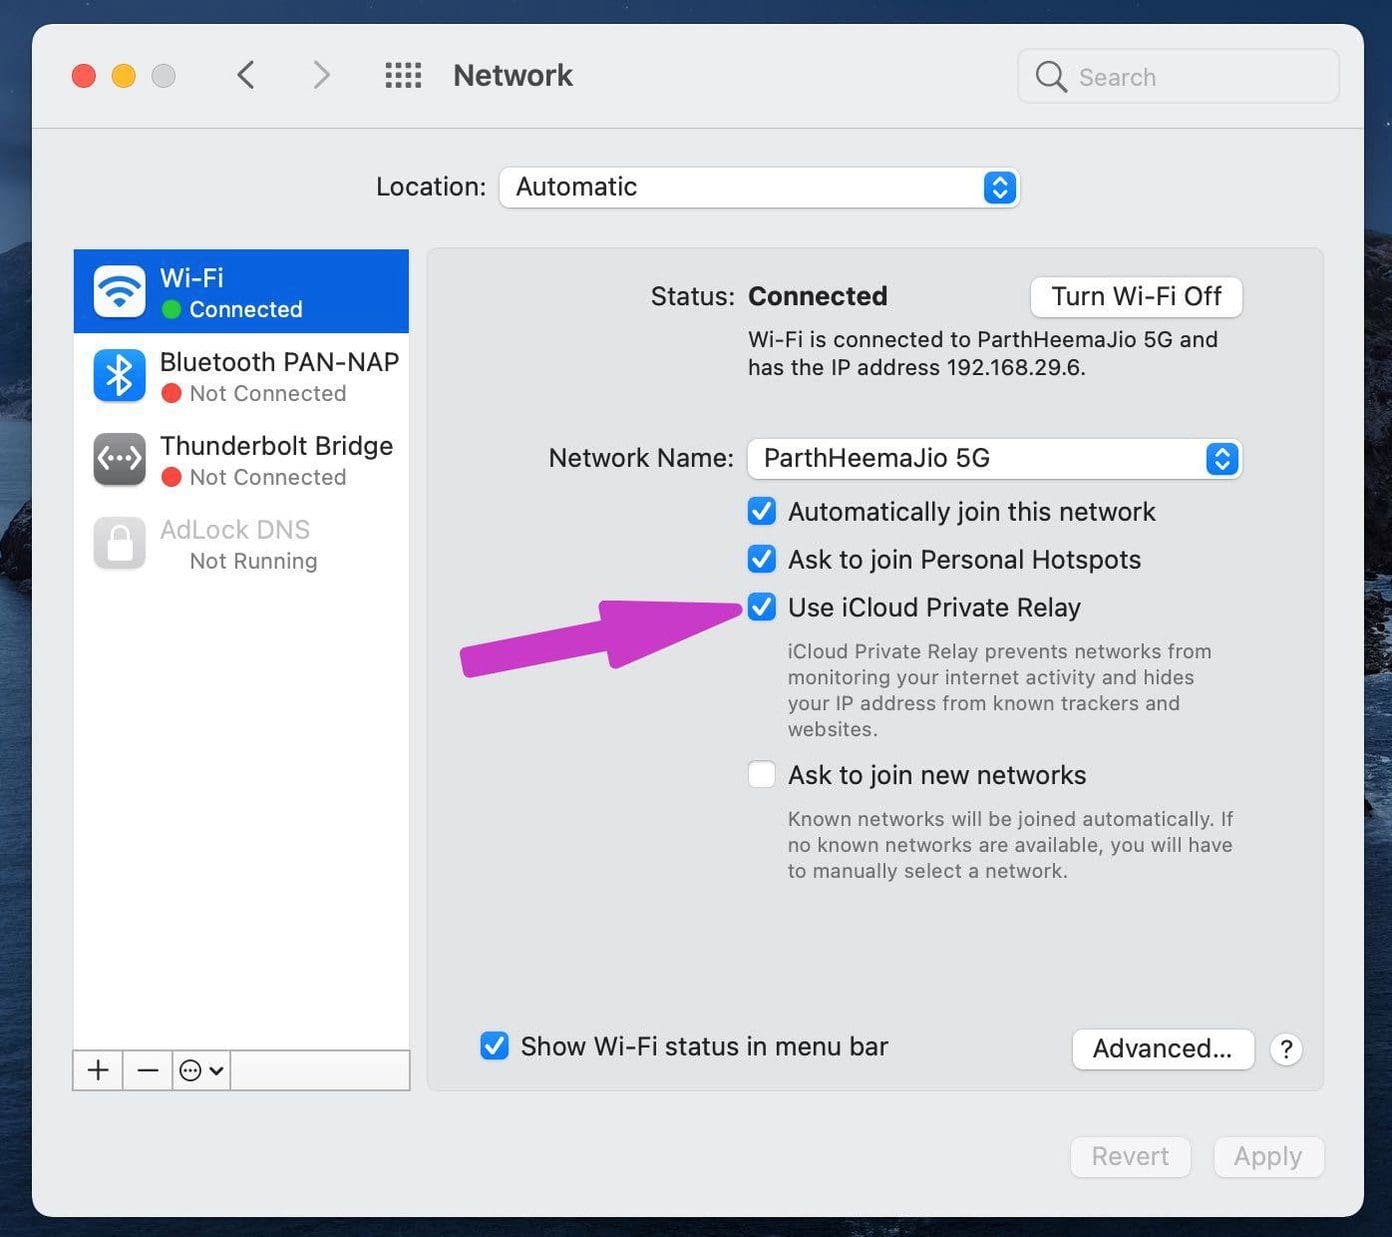Click the Known networks description text
The height and width of the screenshot is (1237, 1392).
[x=1010, y=845]
